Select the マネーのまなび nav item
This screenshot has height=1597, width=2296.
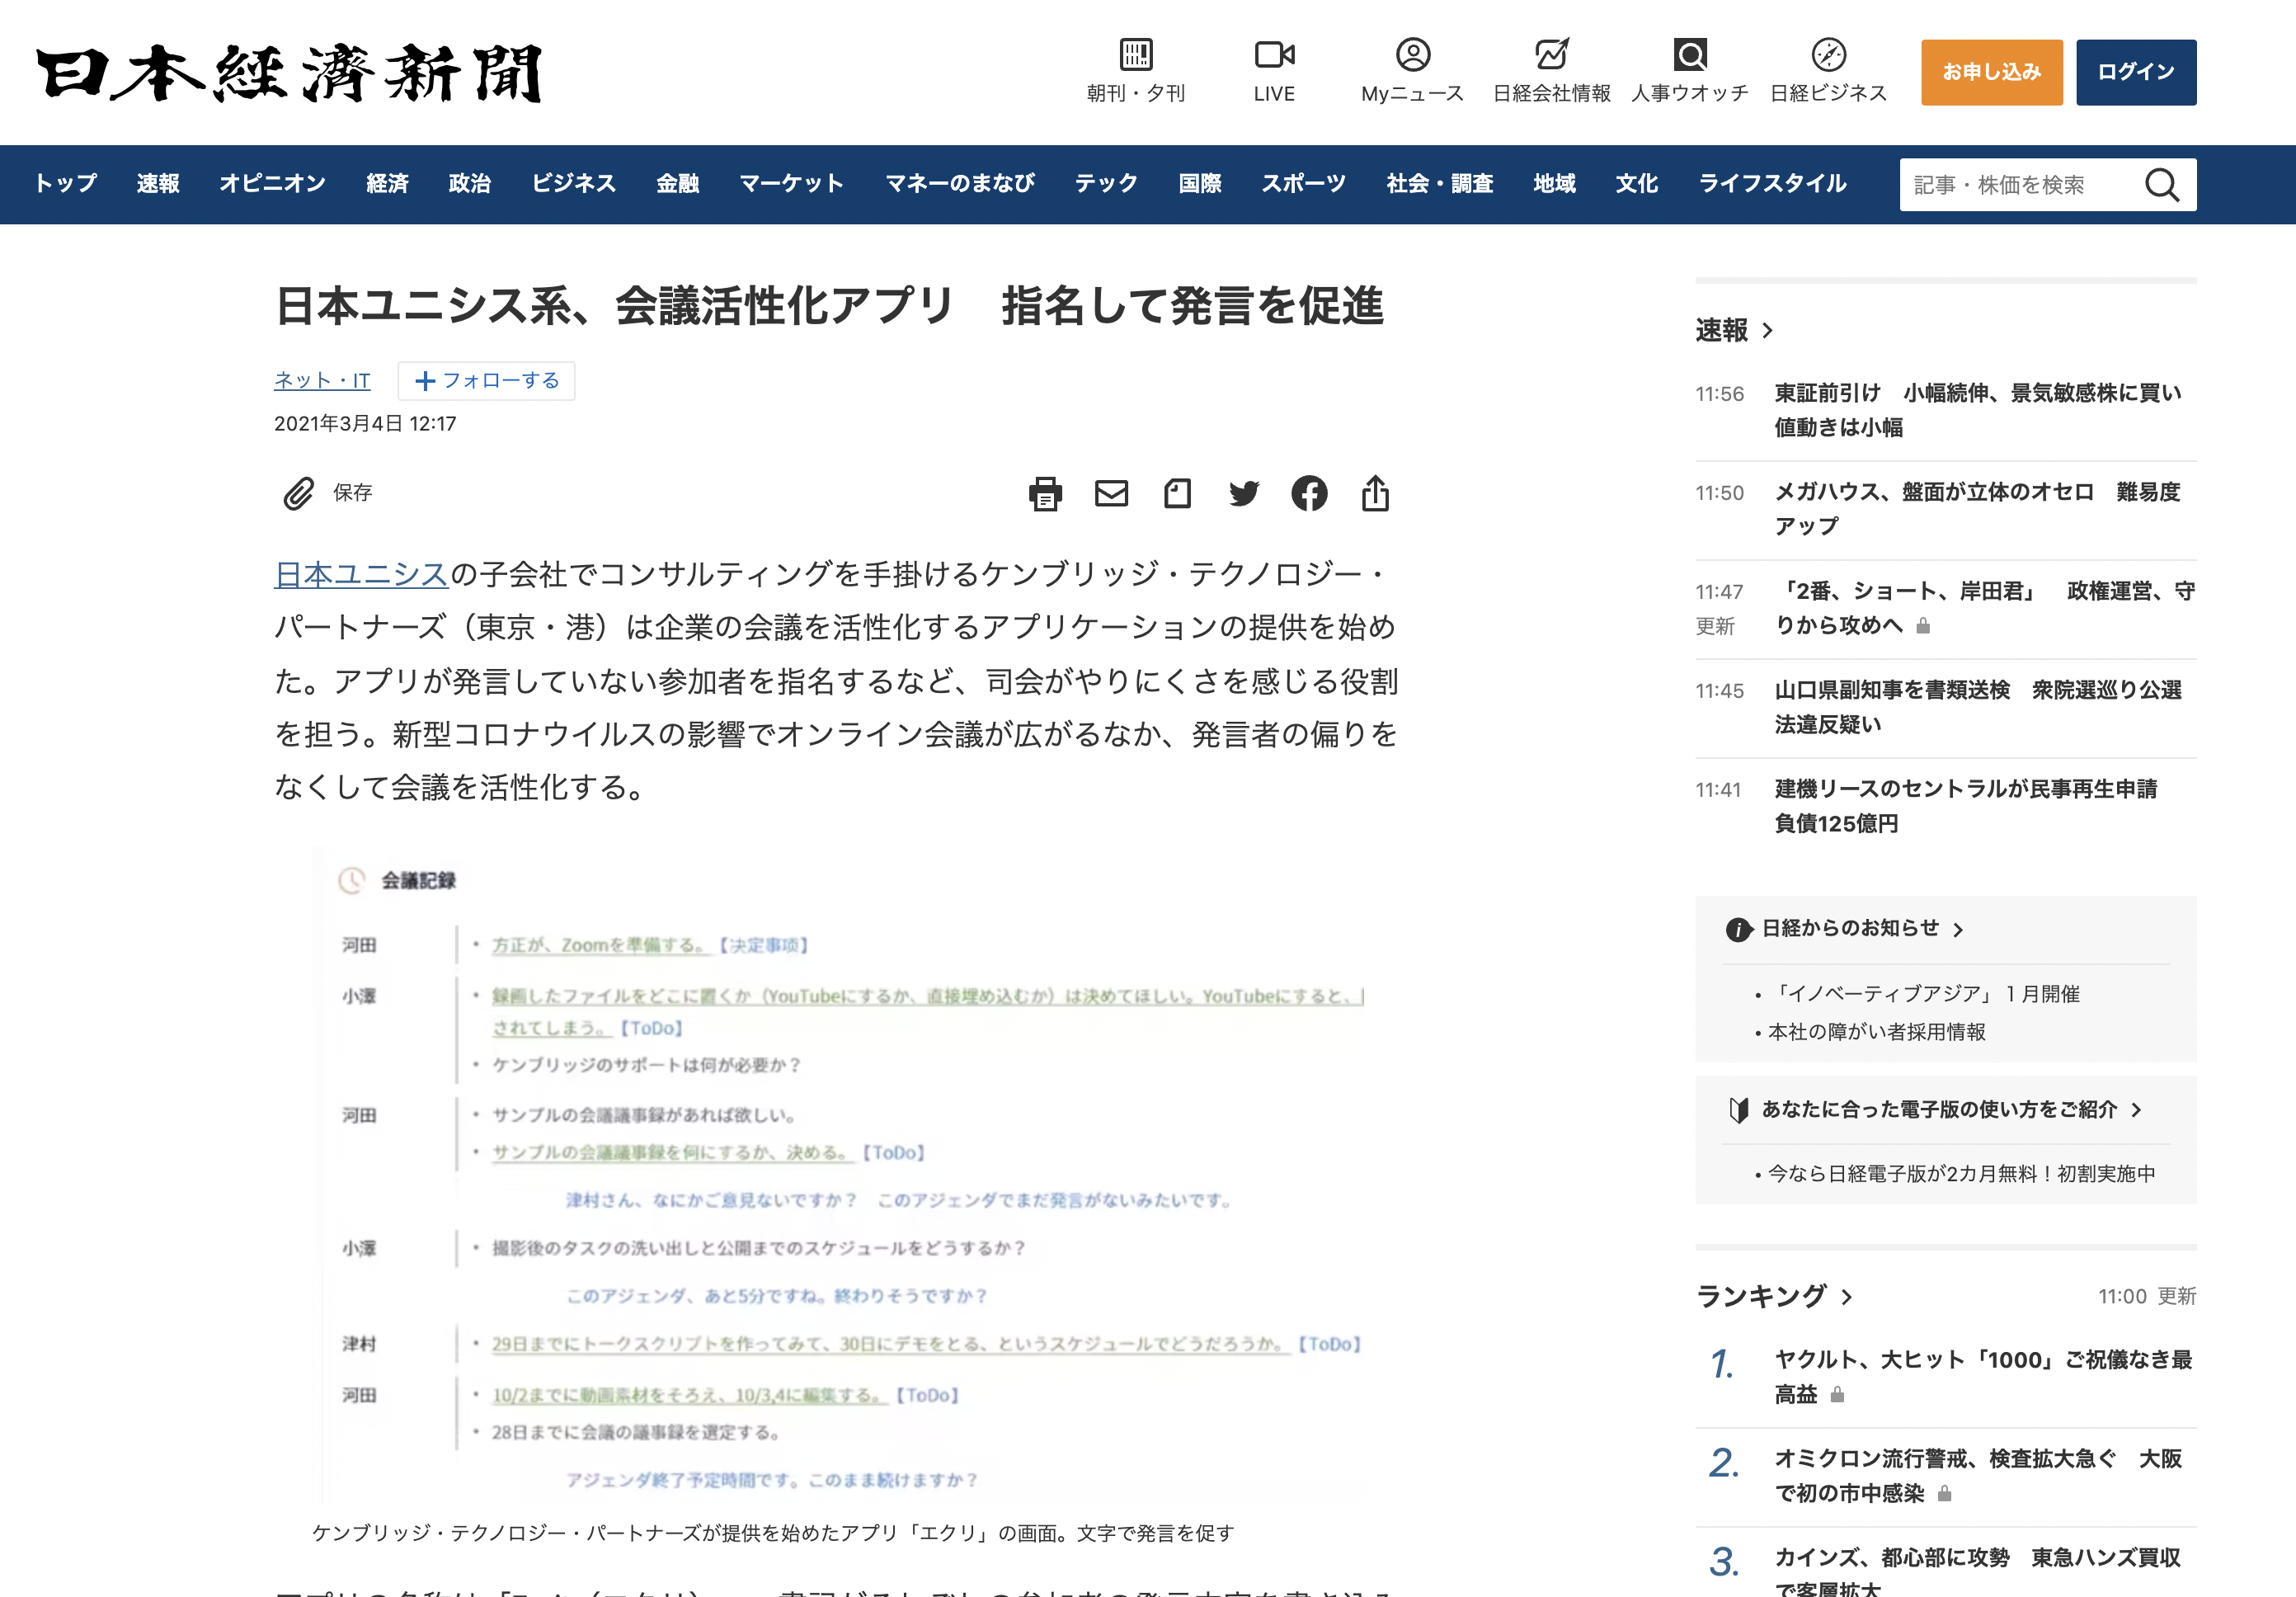pos(959,184)
